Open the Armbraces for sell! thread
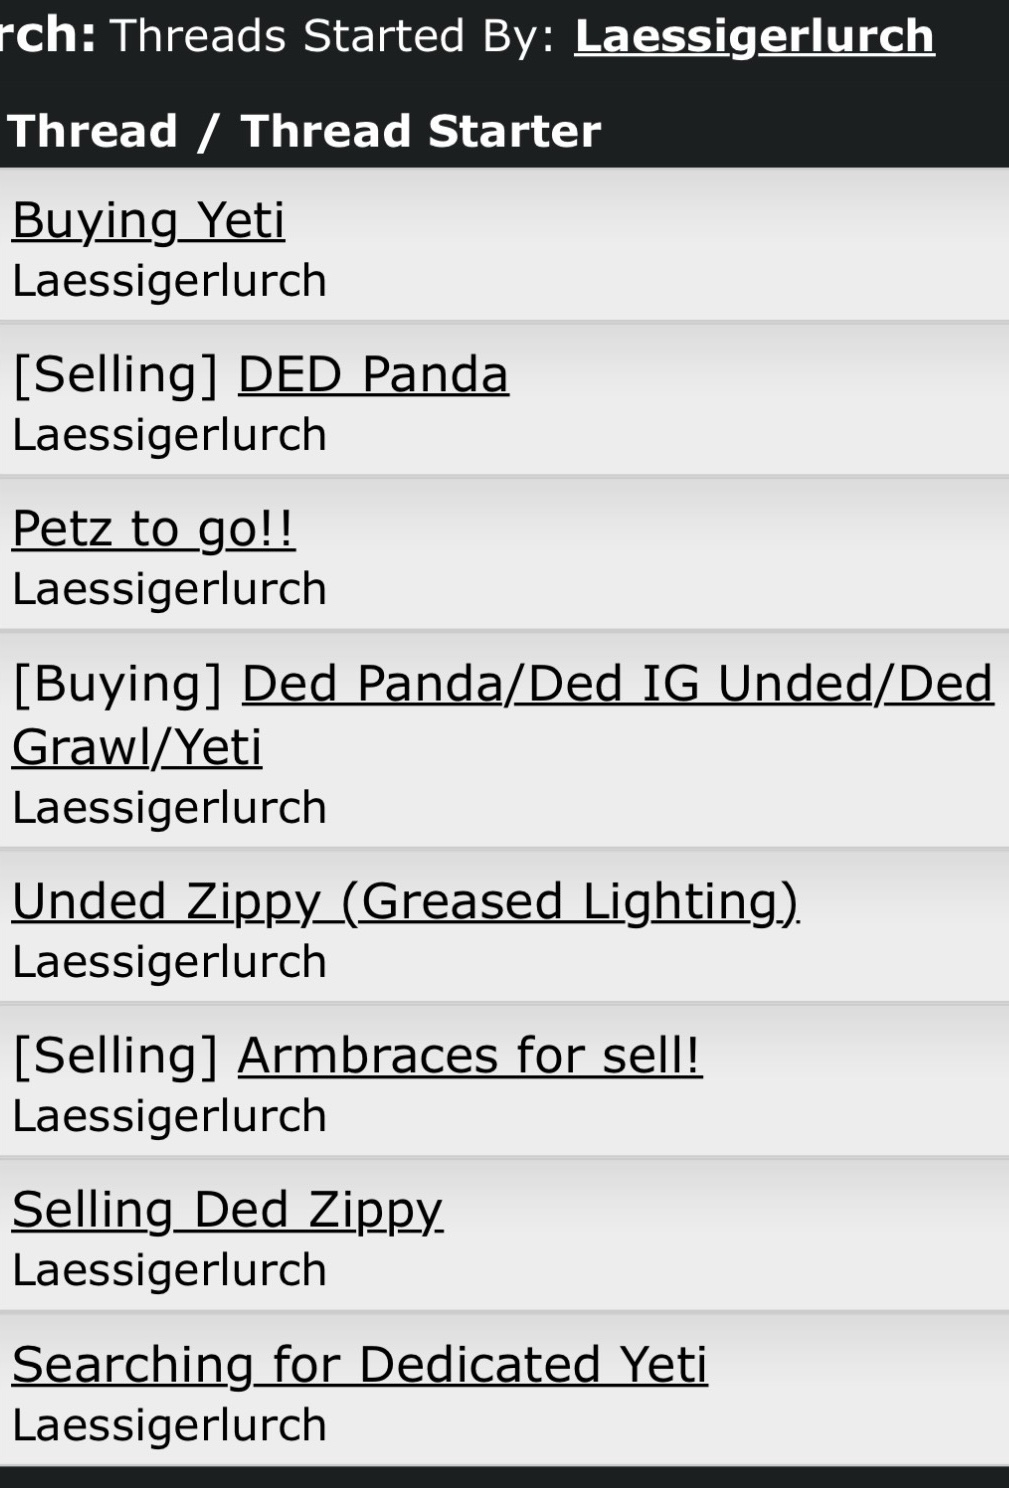 click(x=469, y=1055)
